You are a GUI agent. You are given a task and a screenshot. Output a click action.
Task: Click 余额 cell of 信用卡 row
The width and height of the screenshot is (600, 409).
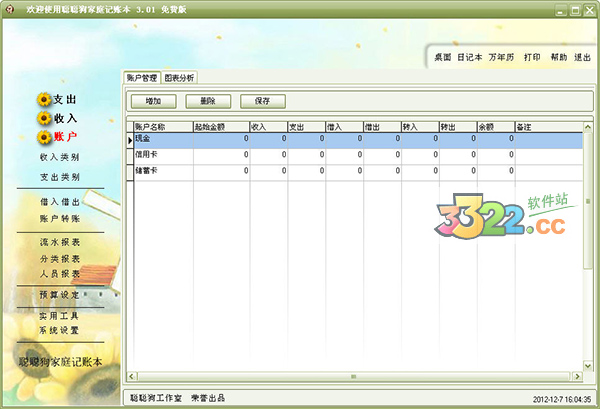tap(496, 156)
